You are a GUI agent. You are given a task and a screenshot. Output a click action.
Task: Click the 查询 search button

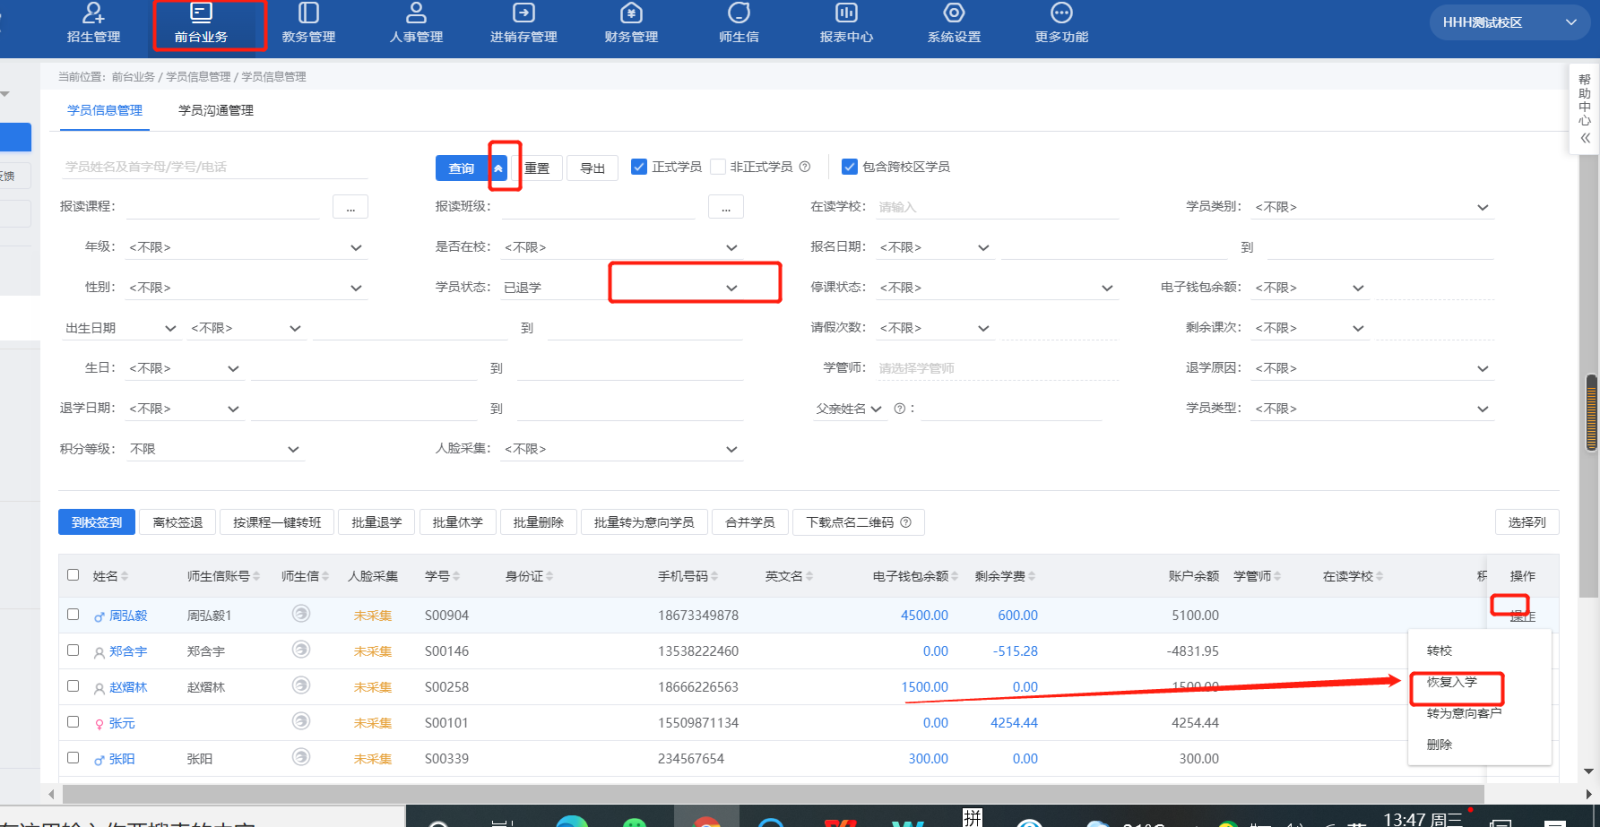pyautogui.click(x=462, y=168)
